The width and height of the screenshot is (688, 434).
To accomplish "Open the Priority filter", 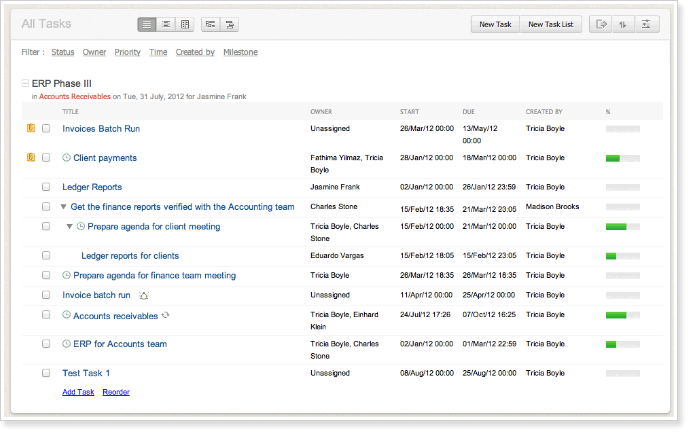I will (128, 52).
